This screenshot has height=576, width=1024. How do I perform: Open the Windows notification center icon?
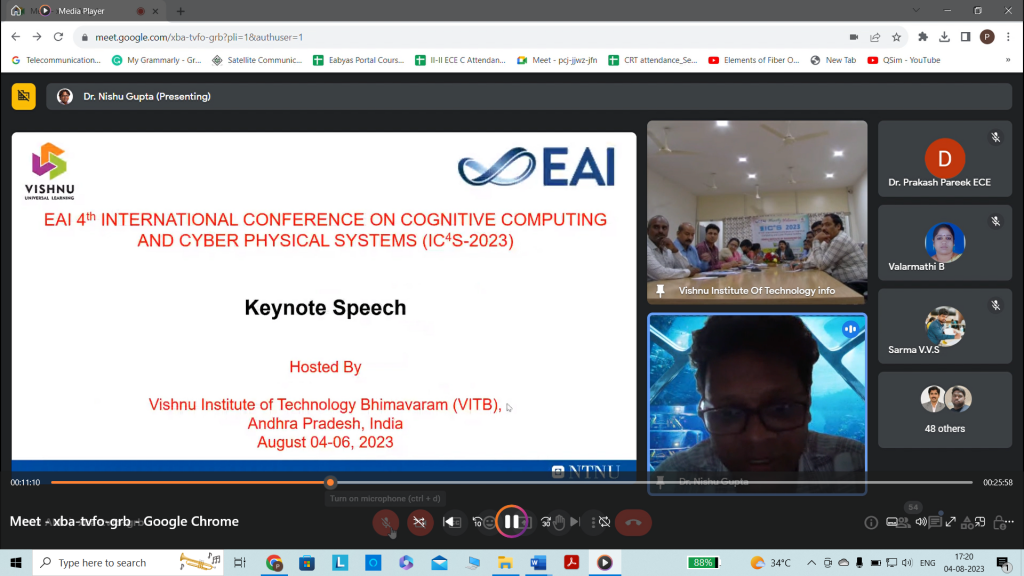pos(1003,562)
